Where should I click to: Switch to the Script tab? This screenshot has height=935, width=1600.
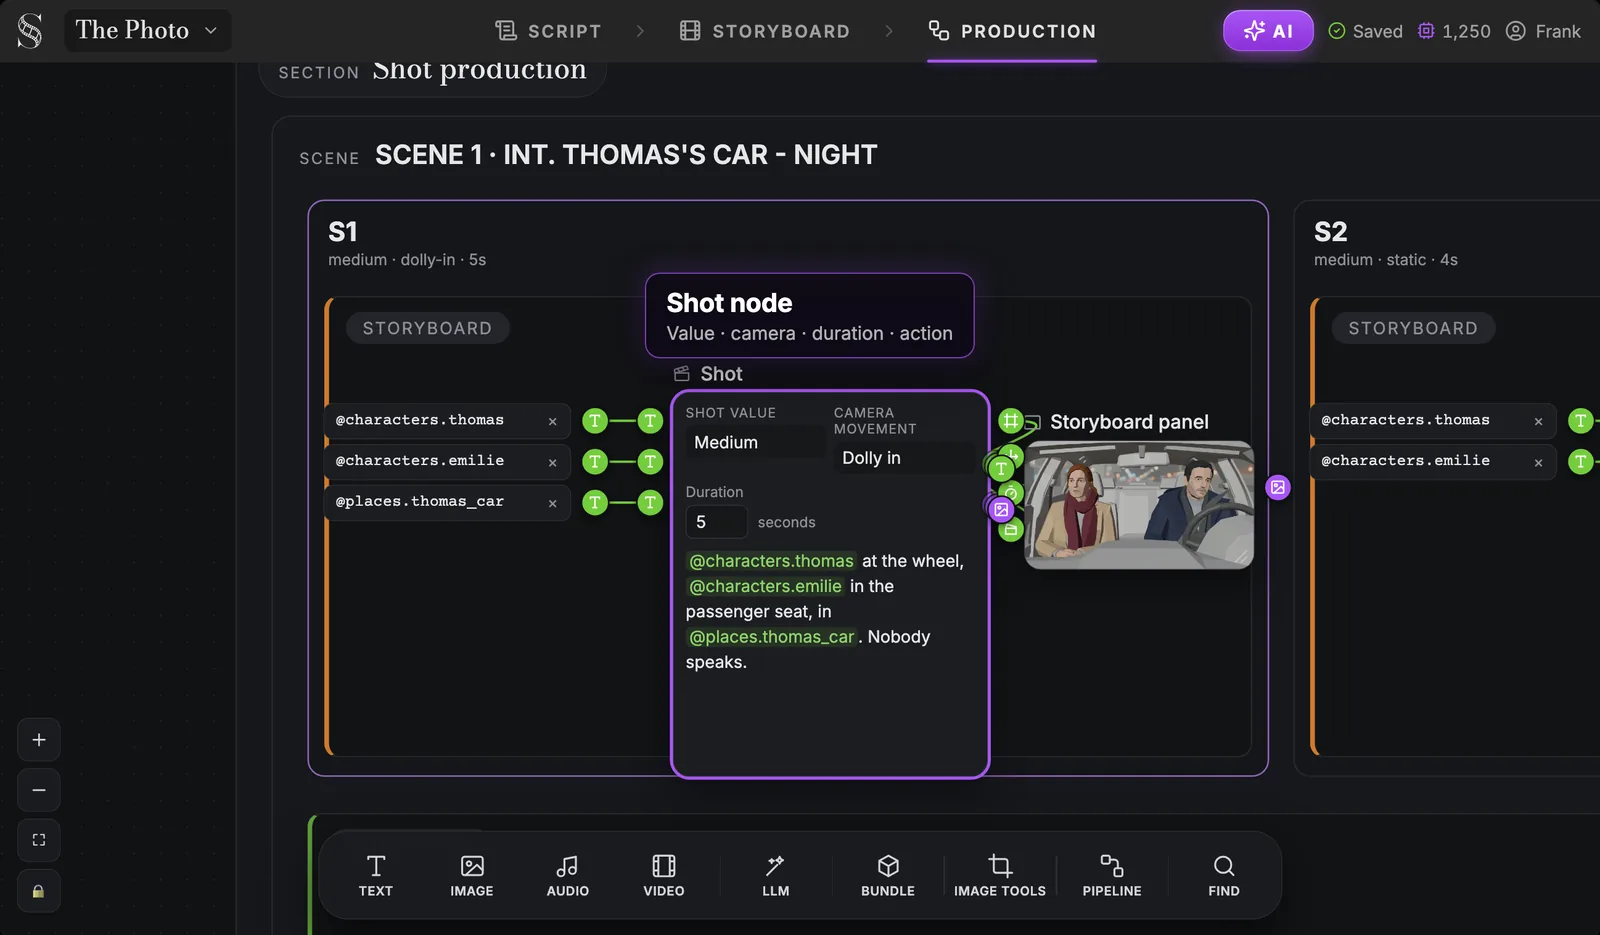[x=548, y=31]
